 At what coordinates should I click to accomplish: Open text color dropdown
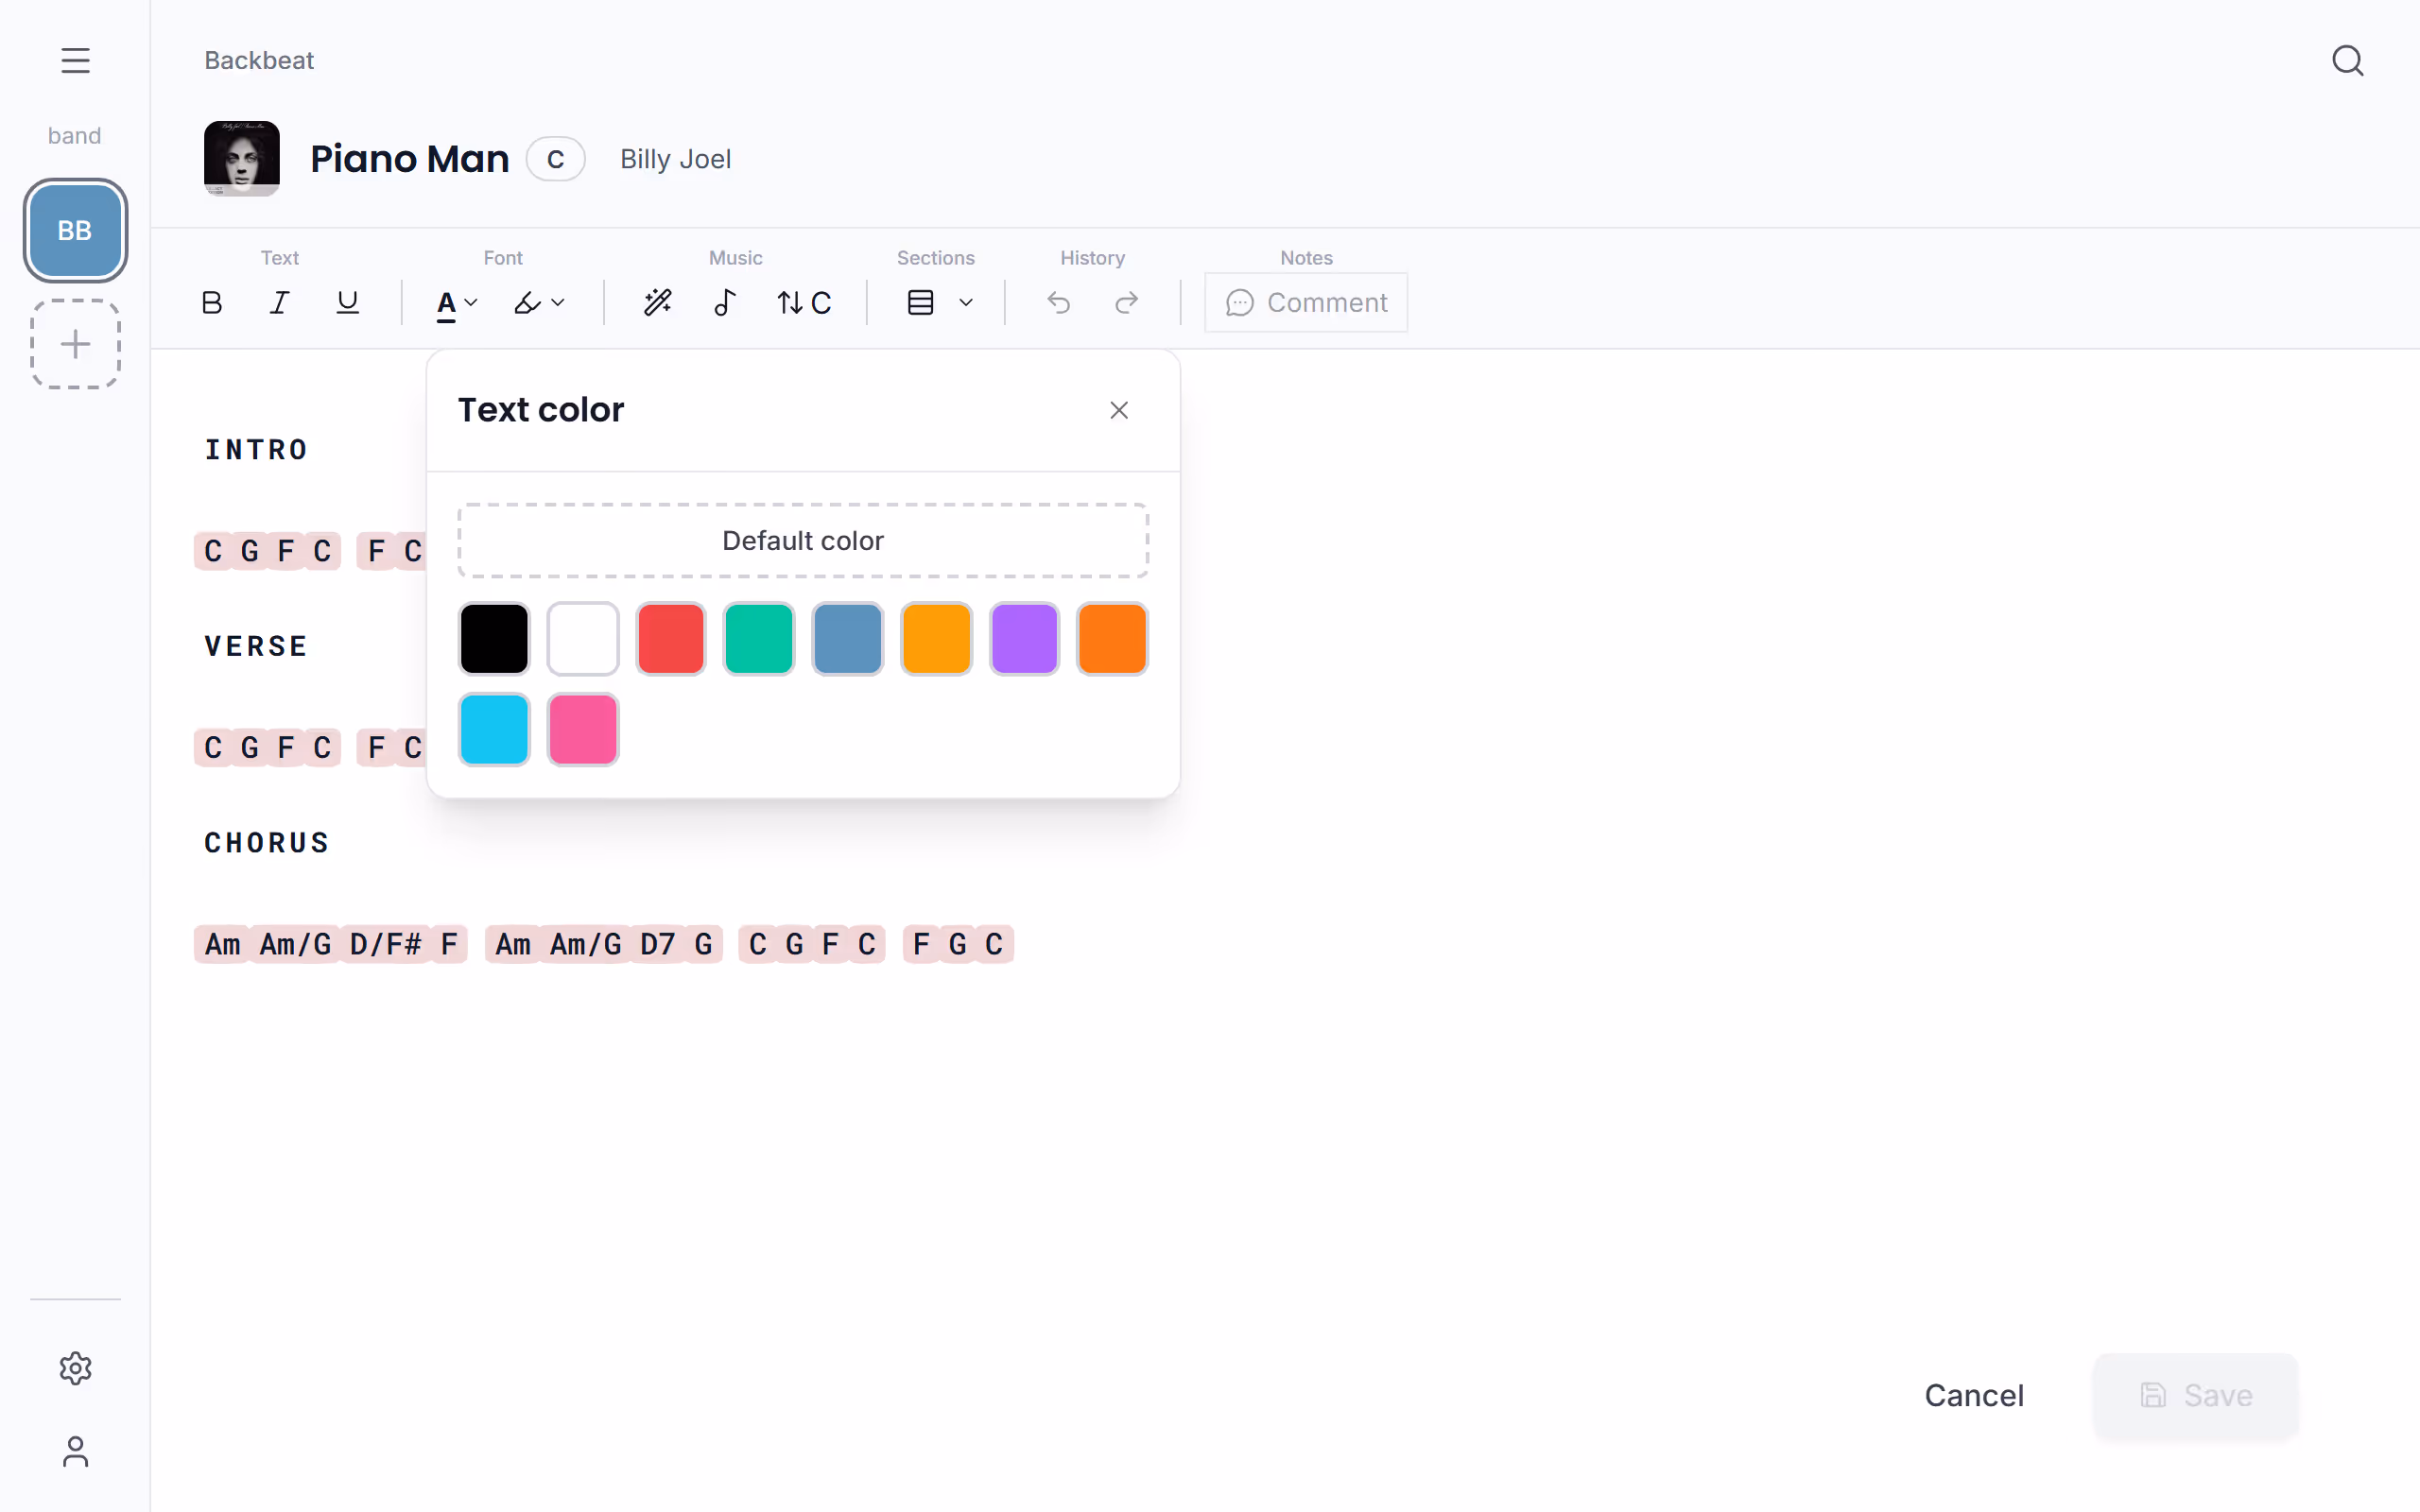(x=457, y=302)
